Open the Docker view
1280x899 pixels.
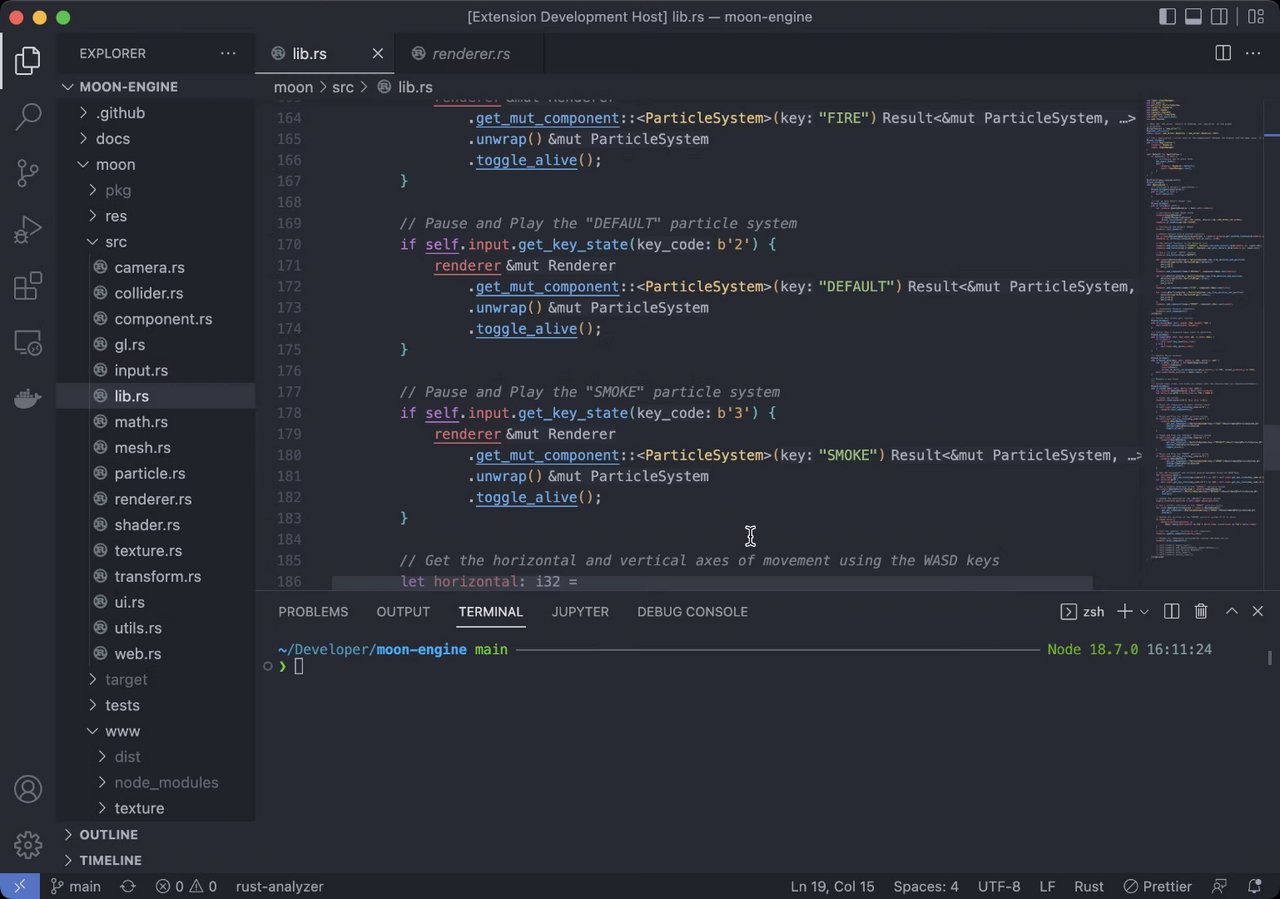28,400
